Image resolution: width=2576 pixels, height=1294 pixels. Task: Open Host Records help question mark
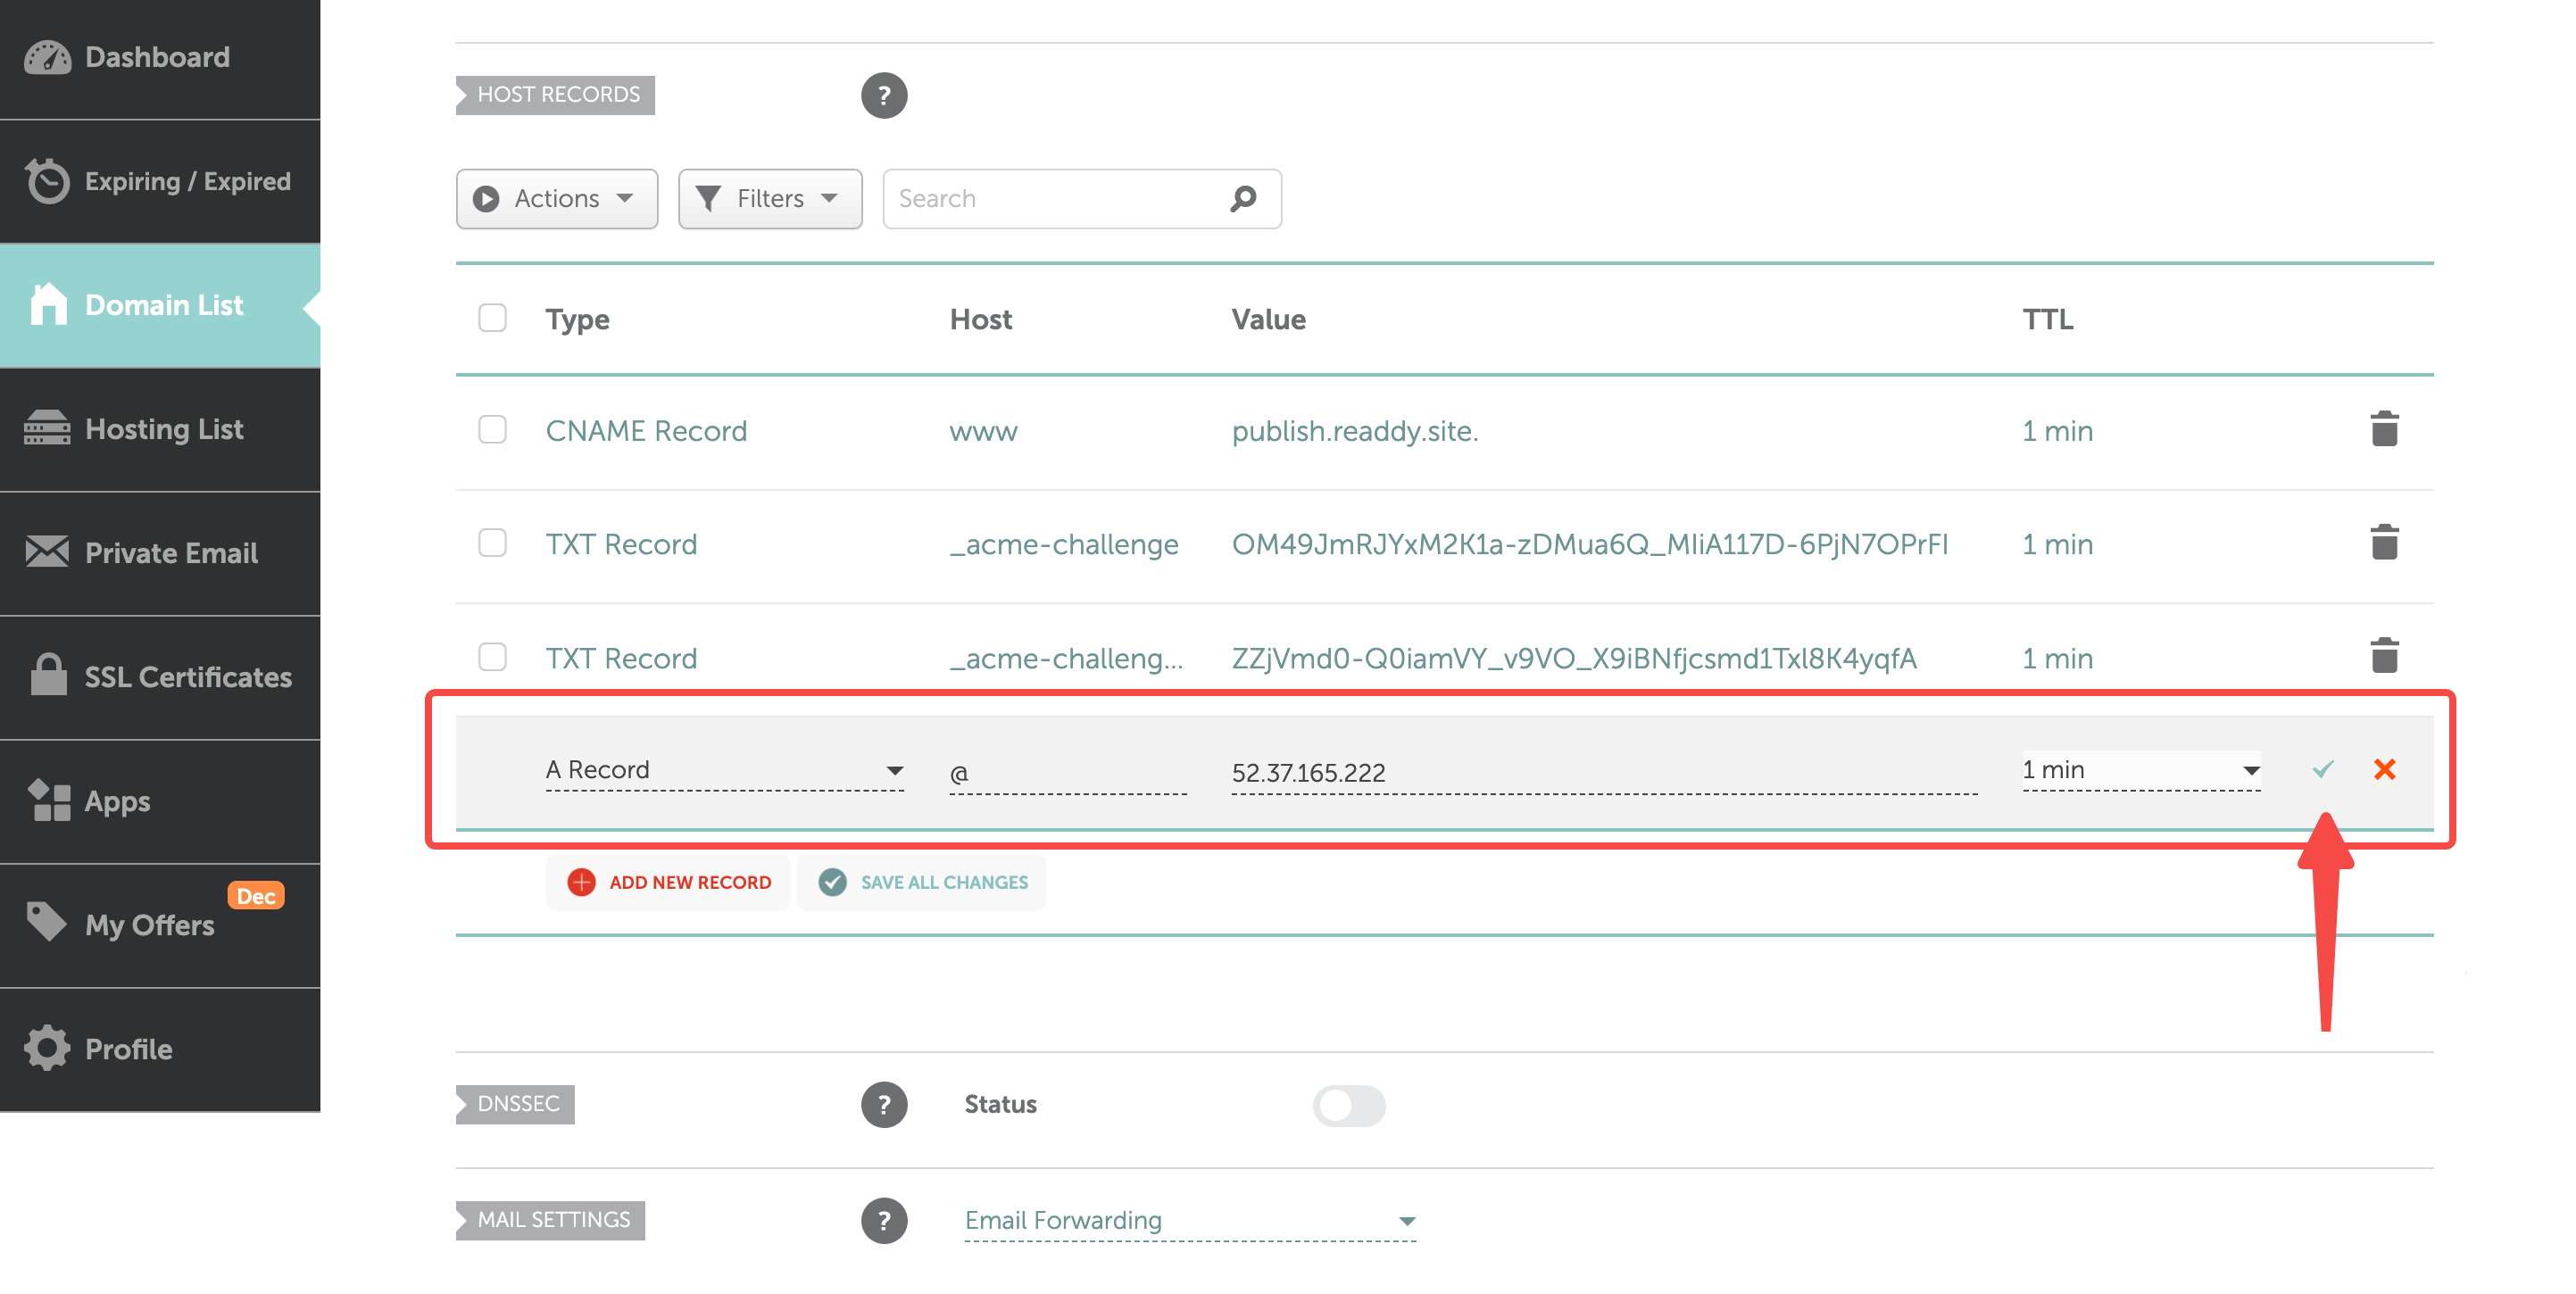(x=883, y=95)
